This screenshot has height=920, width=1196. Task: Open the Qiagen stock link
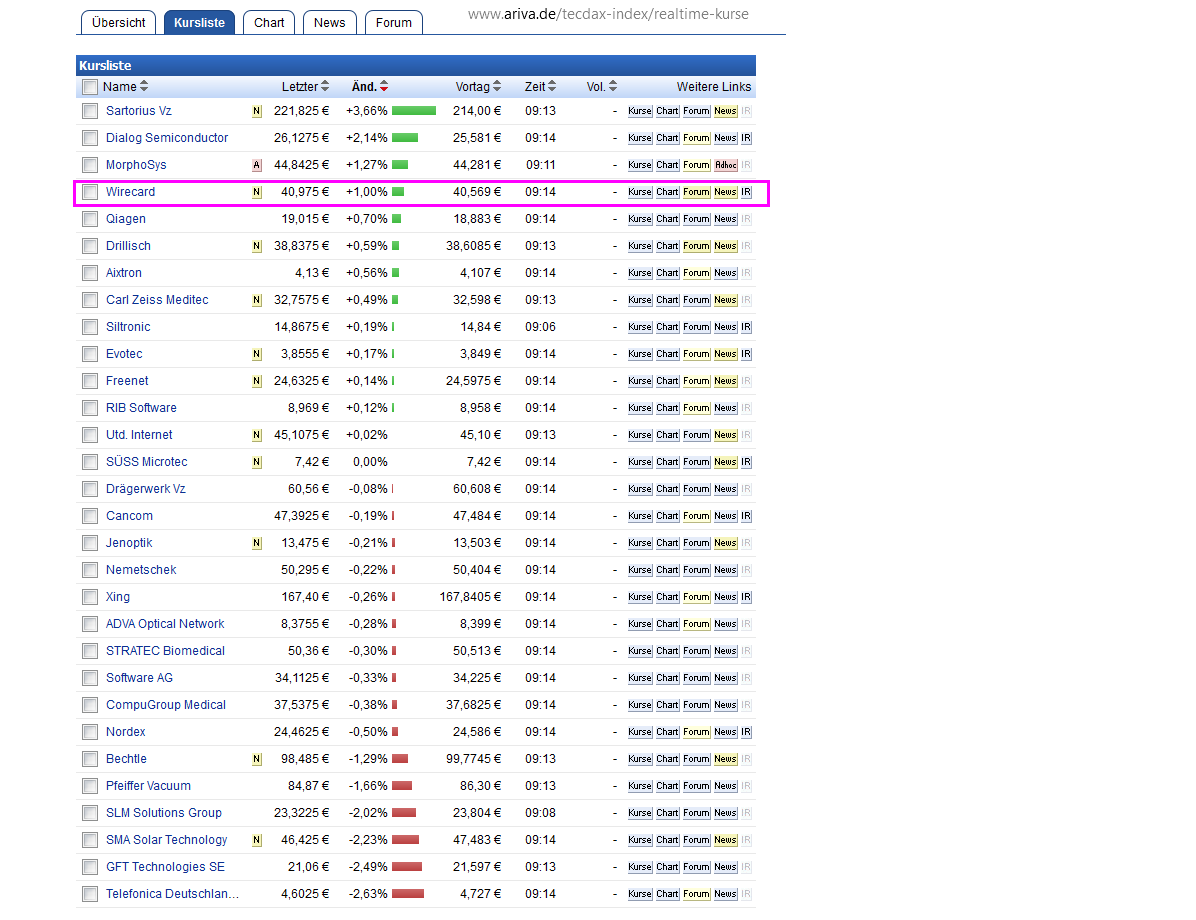[x=126, y=219]
